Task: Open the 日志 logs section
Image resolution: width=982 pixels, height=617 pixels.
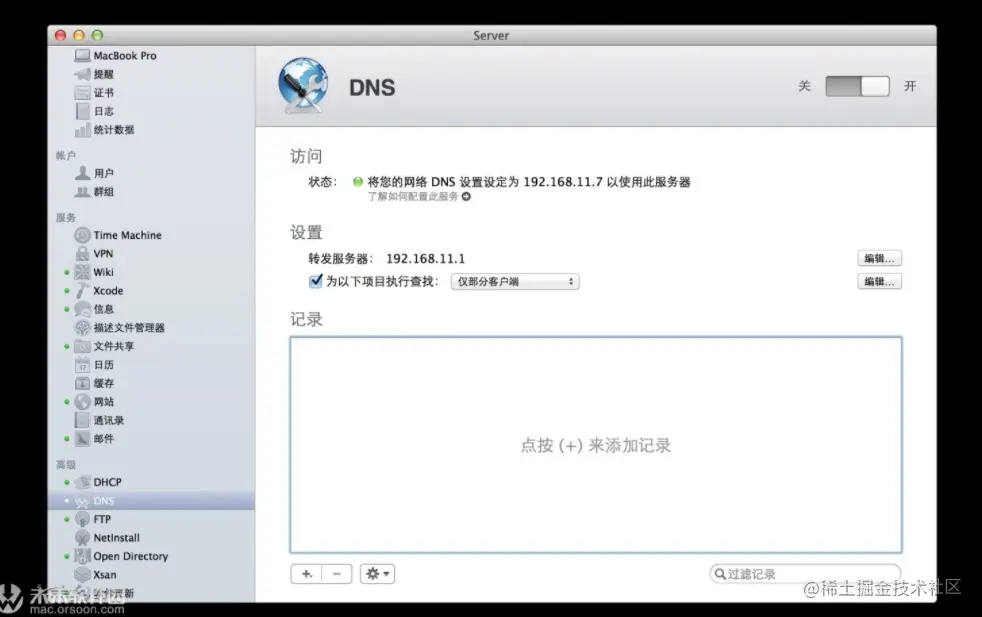Action: [95, 111]
